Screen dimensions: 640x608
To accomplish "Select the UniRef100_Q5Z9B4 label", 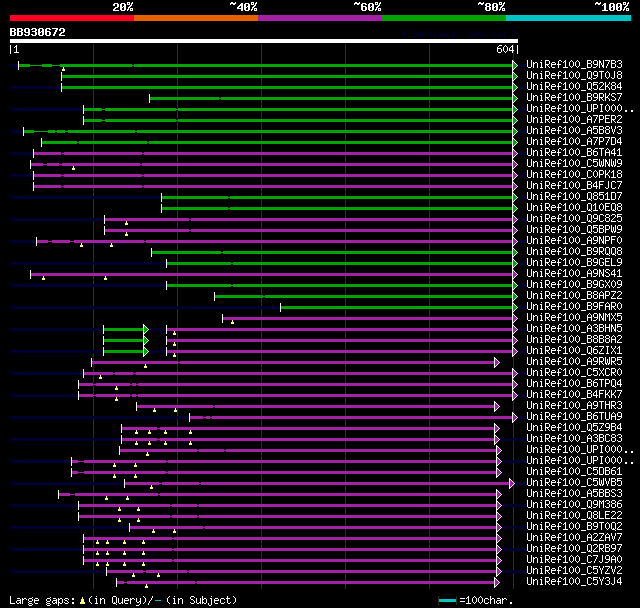I will [x=574, y=428].
